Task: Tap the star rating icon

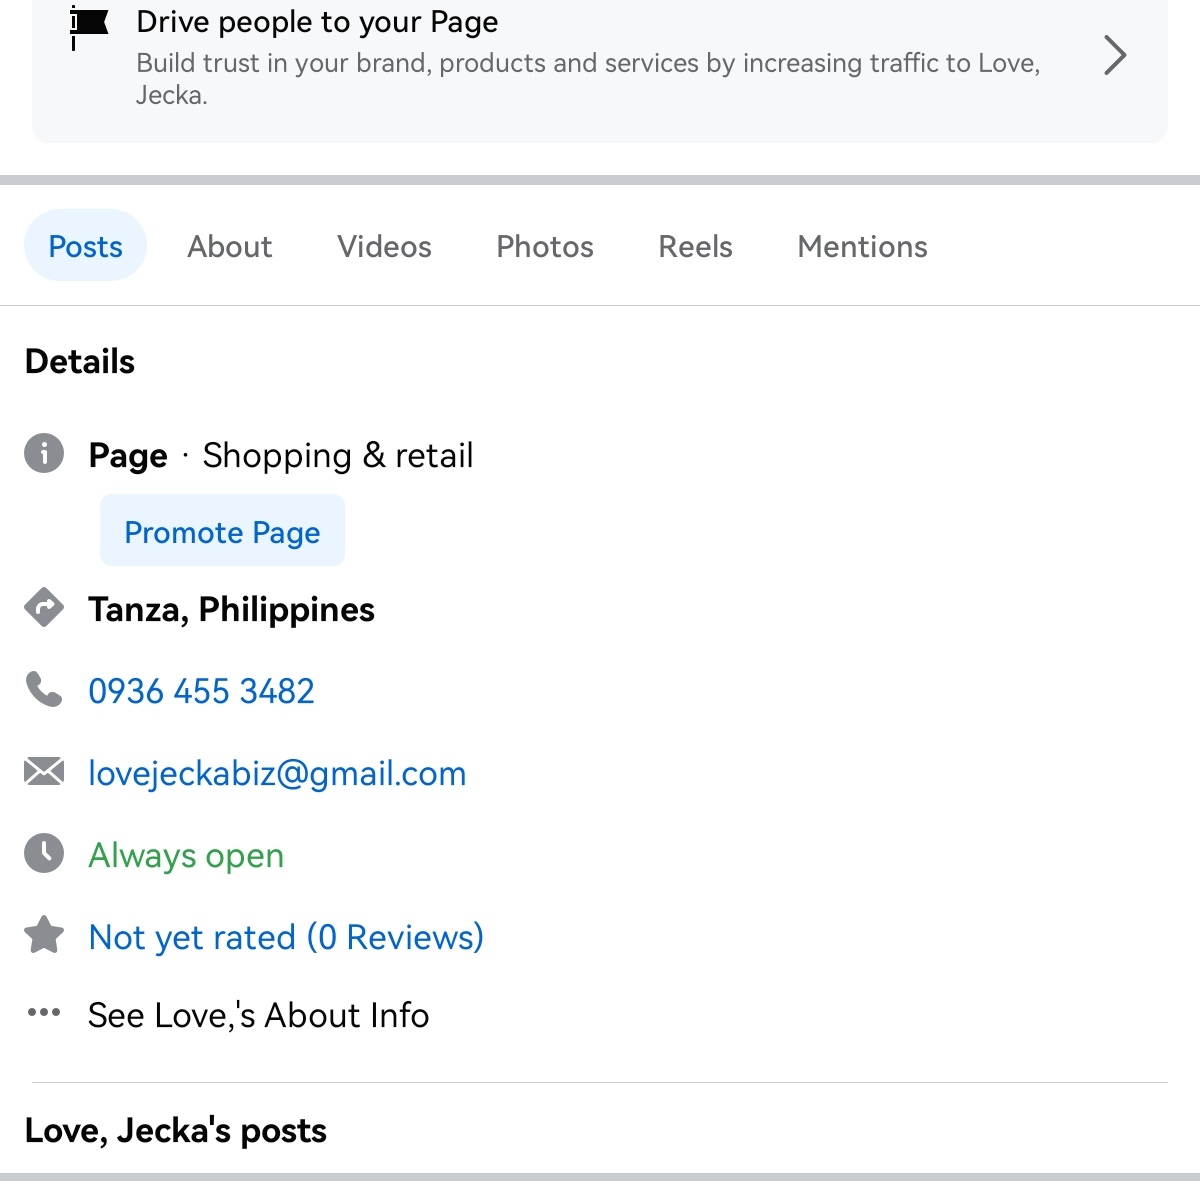Action: tap(44, 936)
